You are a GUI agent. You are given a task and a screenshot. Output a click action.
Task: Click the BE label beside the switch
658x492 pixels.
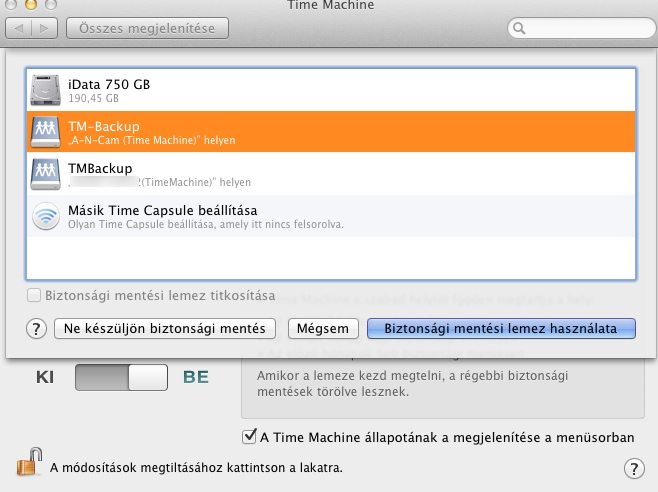click(196, 377)
